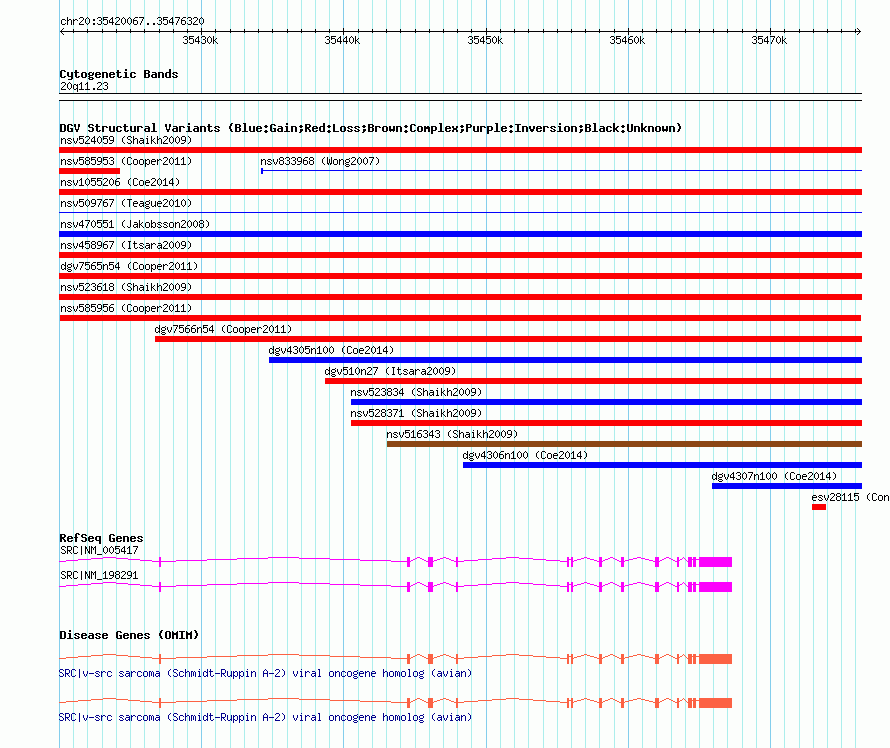This screenshot has height=748, width=890.
Task: Click the DGV Structural Variants track title
Action: coord(371,128)
